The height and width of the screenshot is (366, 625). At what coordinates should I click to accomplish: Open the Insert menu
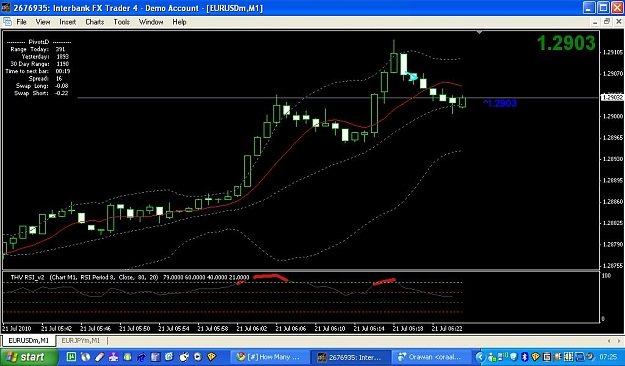click(67, 22)
